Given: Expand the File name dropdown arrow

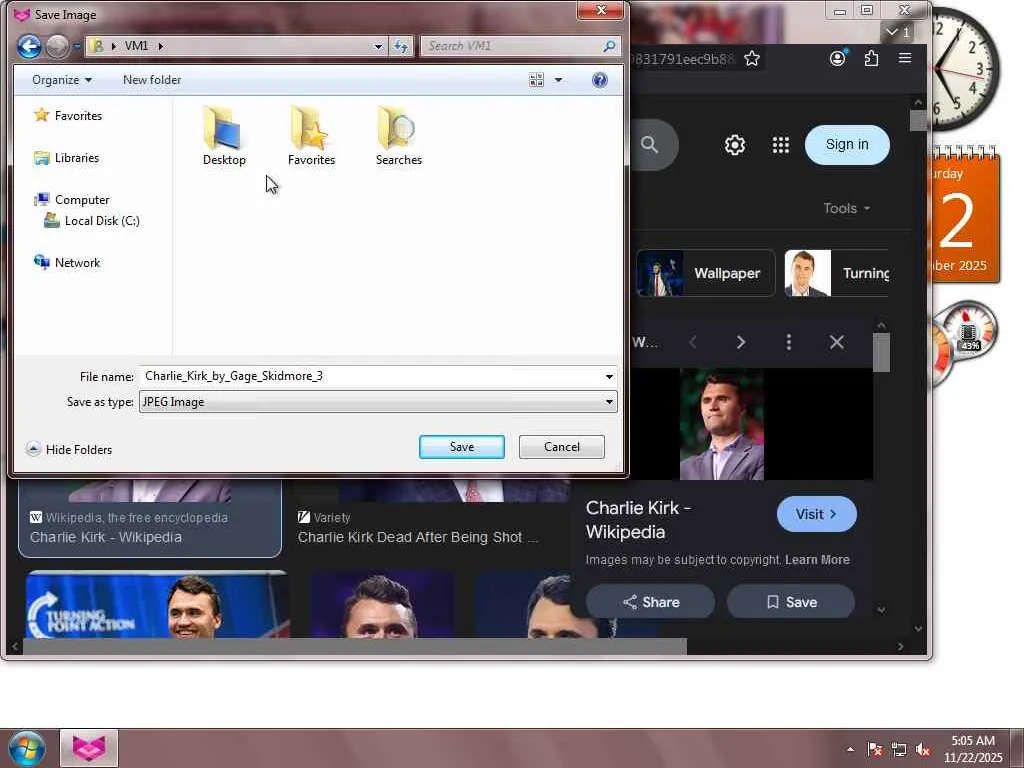Looking at the screenshot, I should point(609,376).
